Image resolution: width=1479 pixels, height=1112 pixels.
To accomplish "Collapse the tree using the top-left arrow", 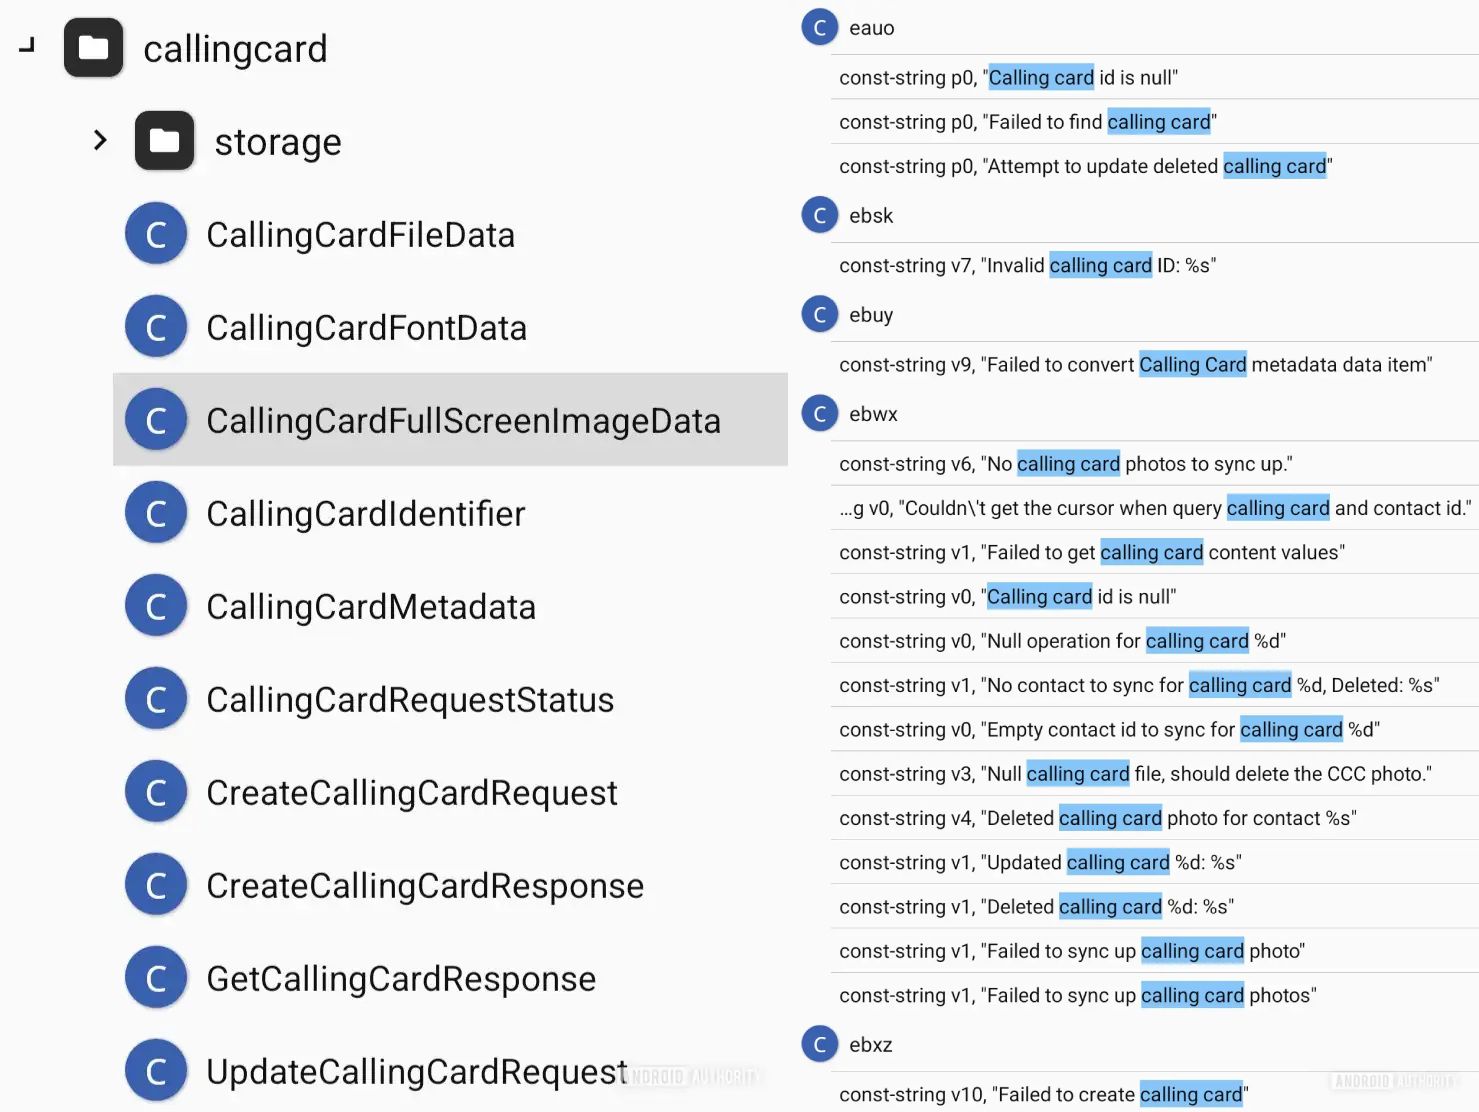I will (26, 44).
